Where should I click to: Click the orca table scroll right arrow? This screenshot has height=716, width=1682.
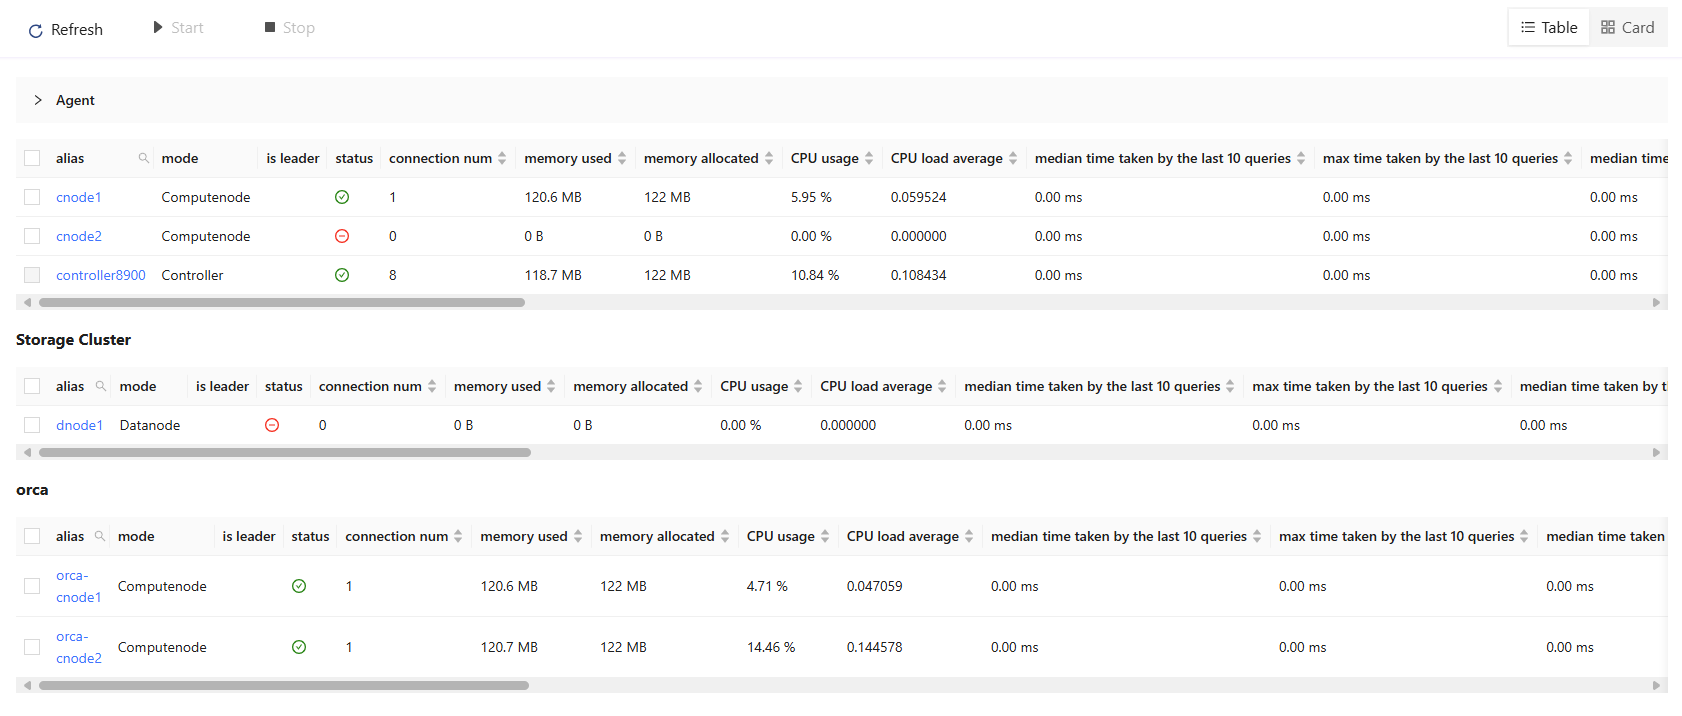pyautogui.click(x=1656, y=686)
